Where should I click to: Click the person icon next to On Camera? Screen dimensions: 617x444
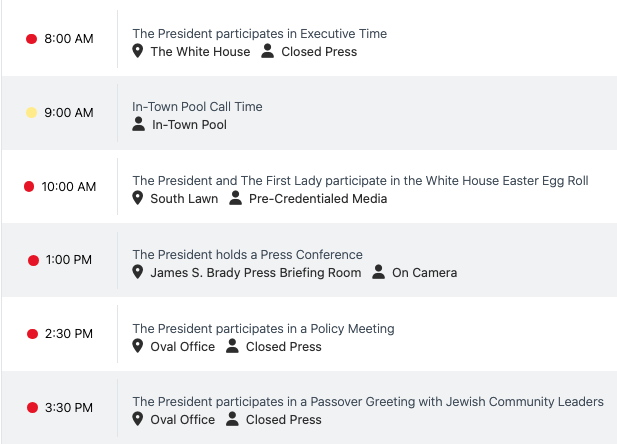(379, 273)
